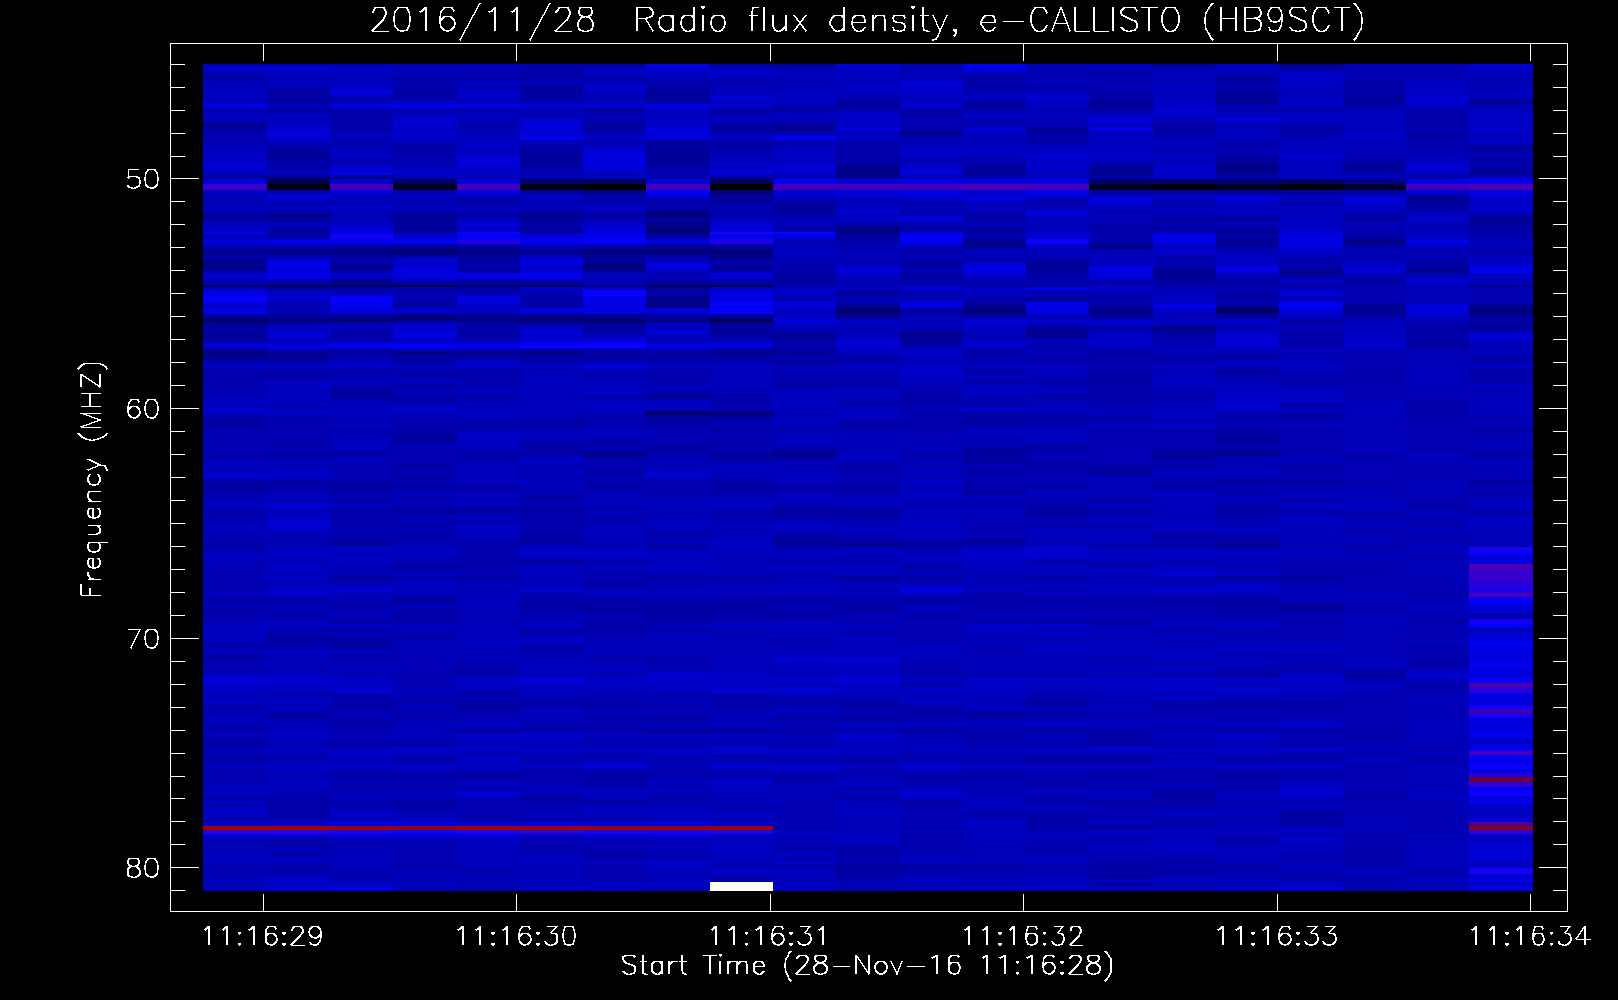Select the 11:16:34 time tick label
The image size is (1618, 1000).
point(1529,936)
